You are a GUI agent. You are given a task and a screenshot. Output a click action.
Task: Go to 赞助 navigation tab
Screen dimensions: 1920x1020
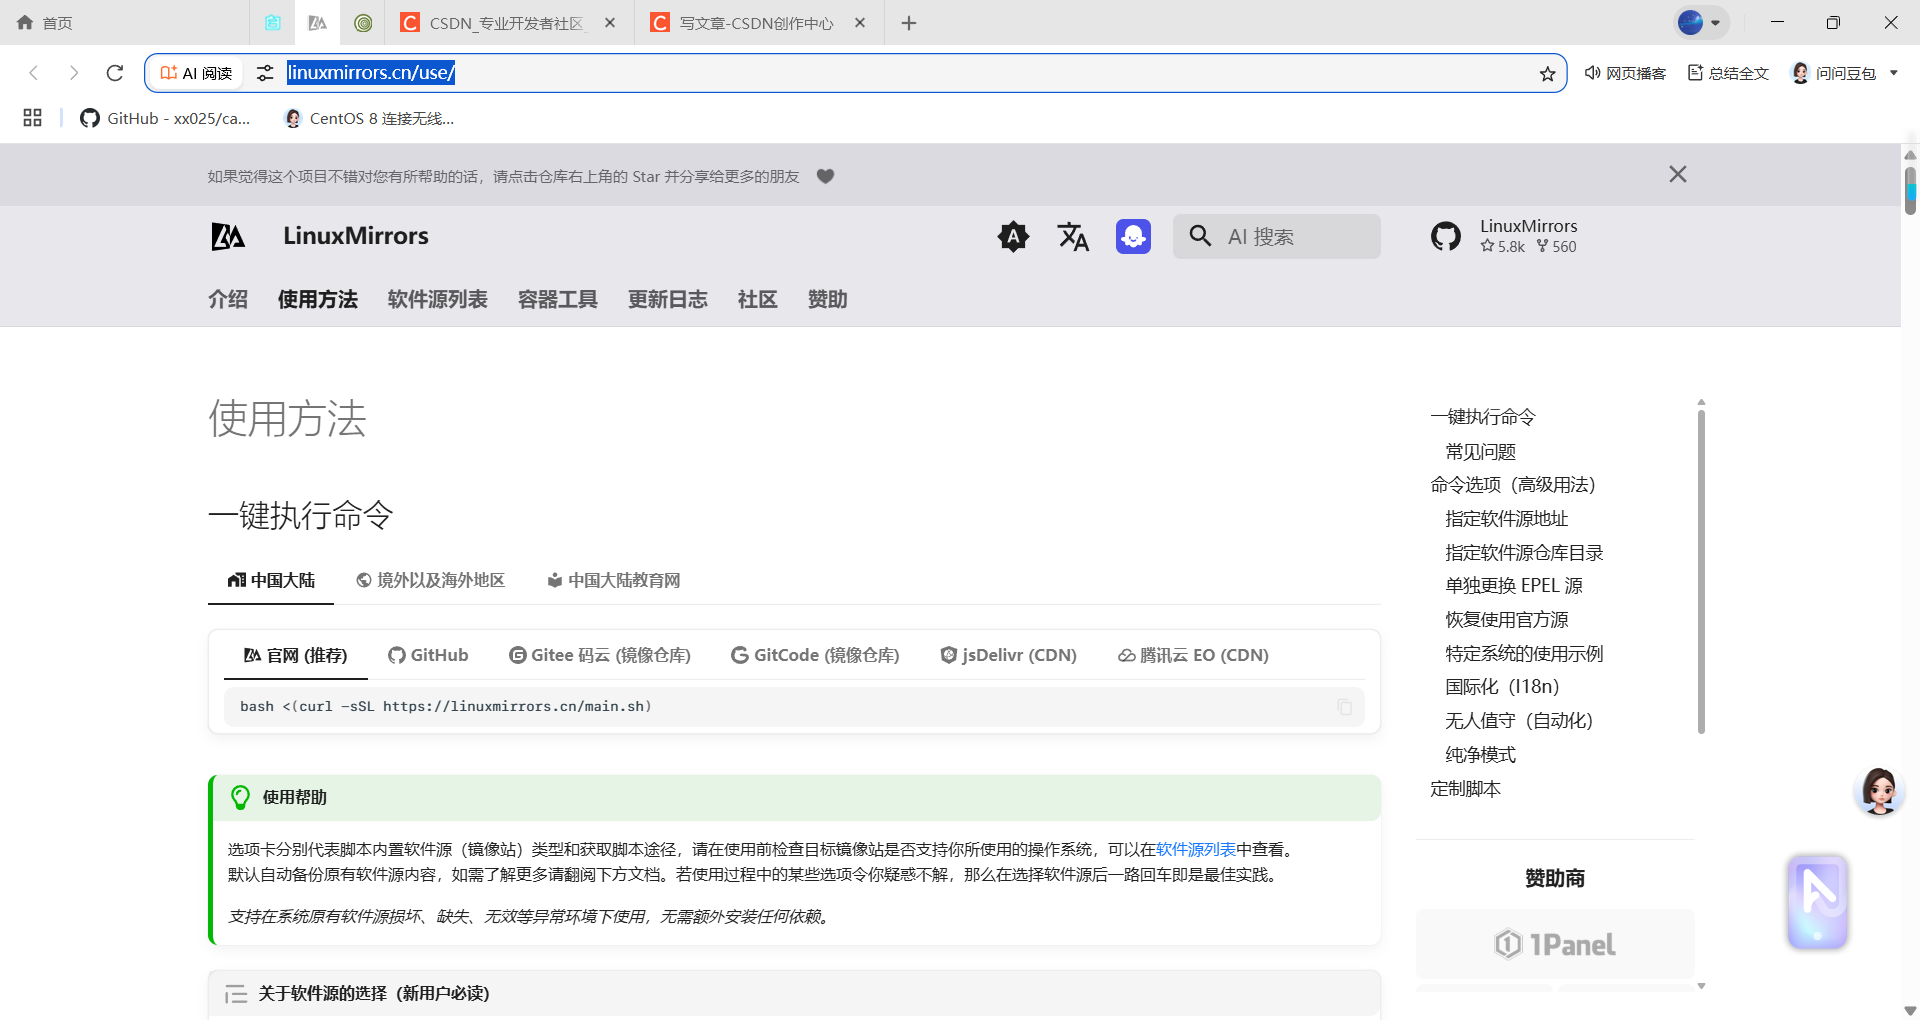(828, 299)
